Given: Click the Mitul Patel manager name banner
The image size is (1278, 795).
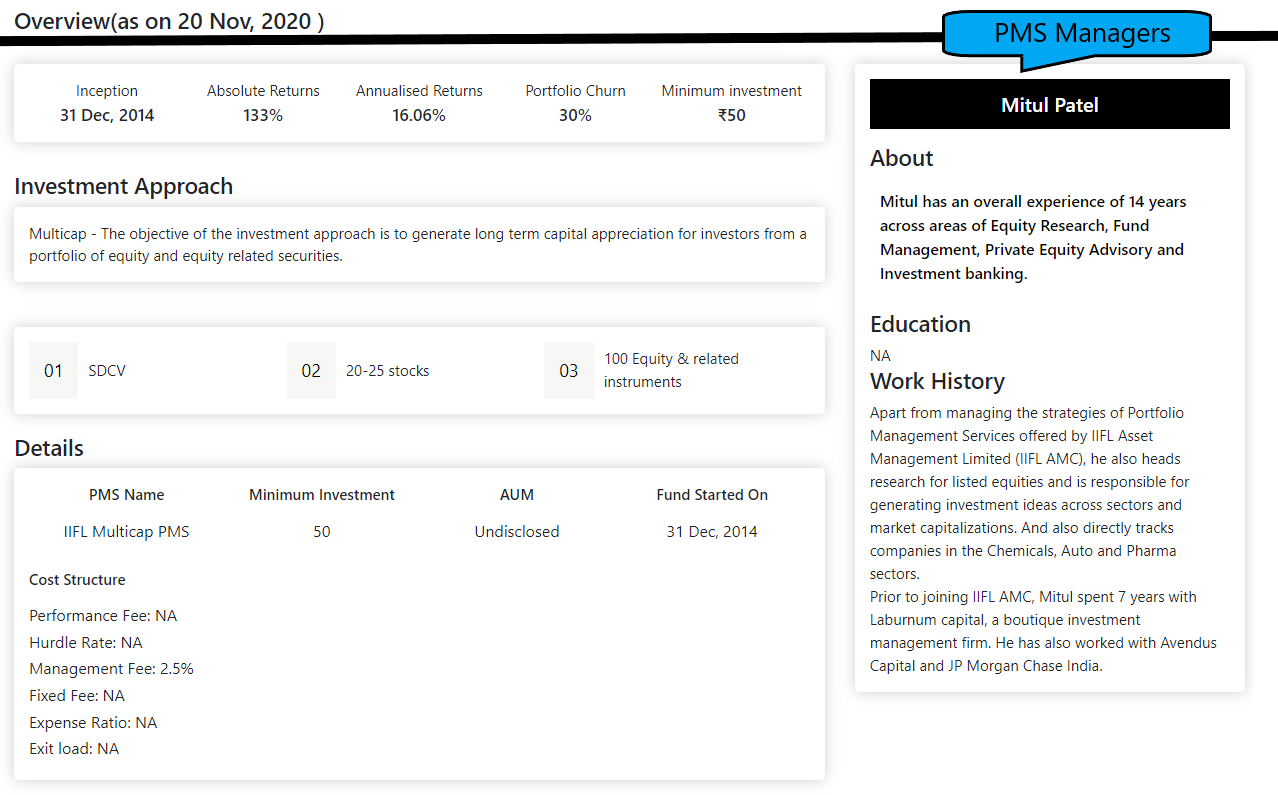Looking at the screenshot, I should (x=1049, y=104).
